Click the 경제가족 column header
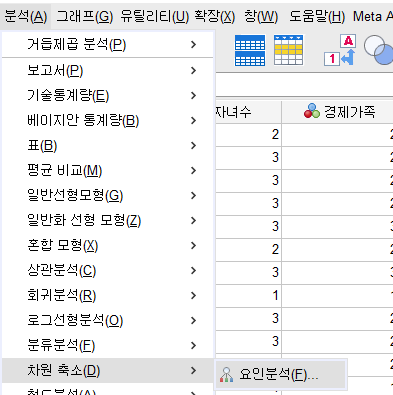This screenshot has height=395, width=393. click(338, 112)
